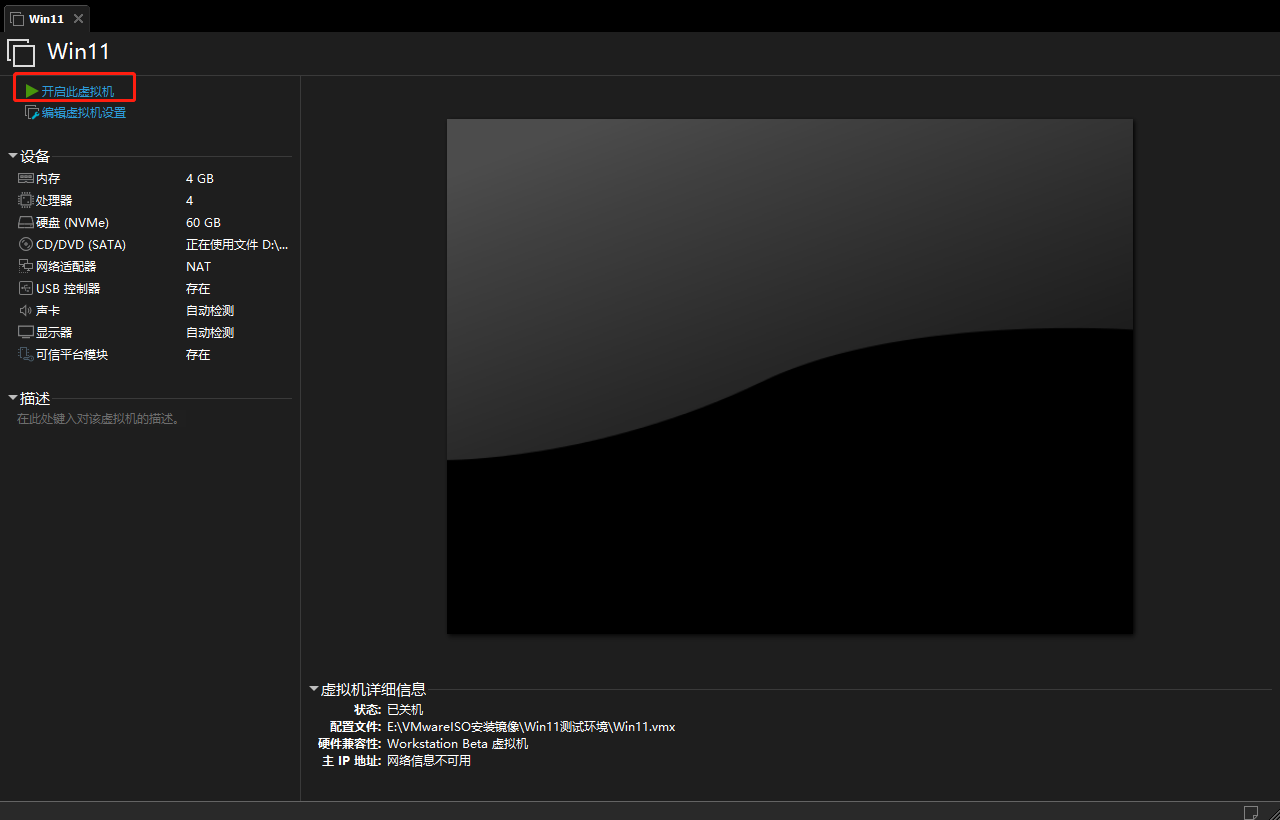1280x820 pixels.
Task: Collapse the 设备 (Devices) section
Action: tap(13, 156)
